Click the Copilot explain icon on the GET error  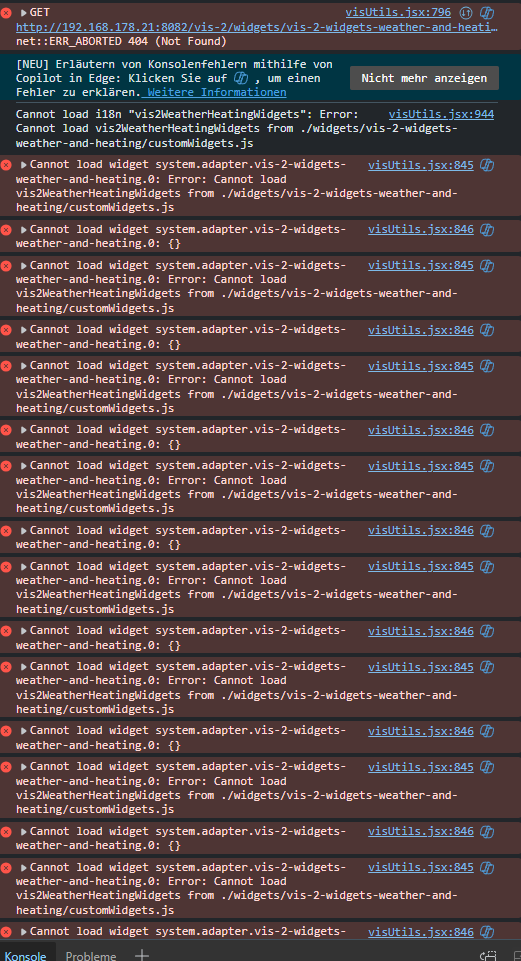point(487,12)
